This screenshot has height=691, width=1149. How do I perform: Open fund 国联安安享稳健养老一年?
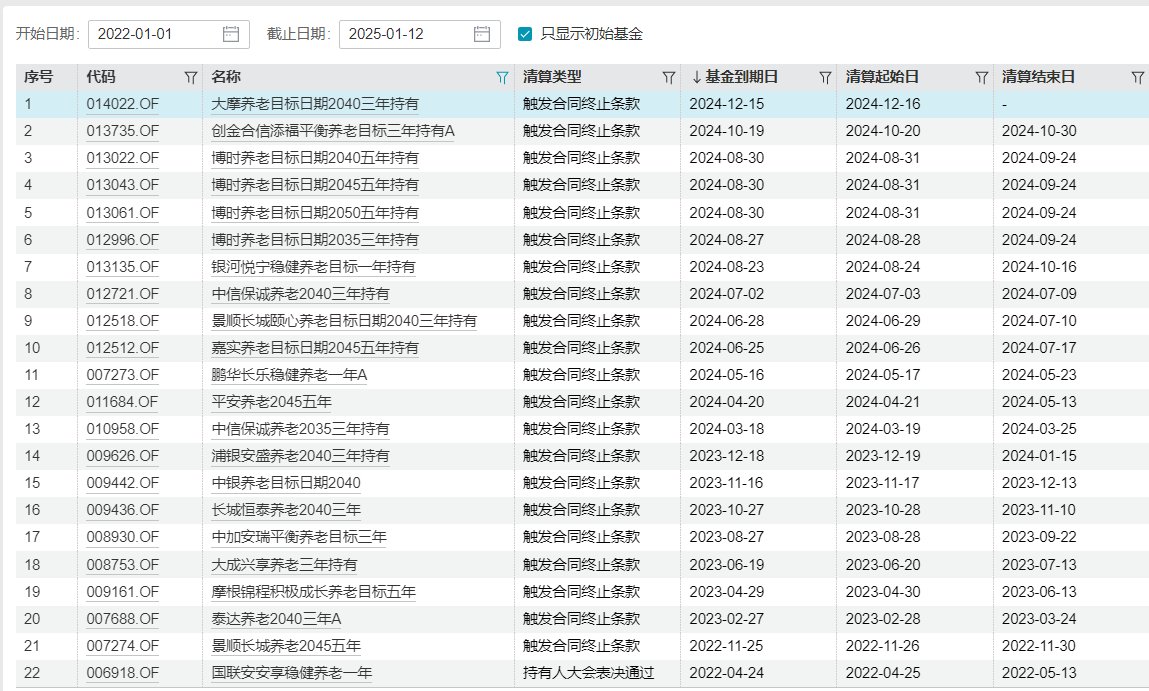click(x=292, y=673)
